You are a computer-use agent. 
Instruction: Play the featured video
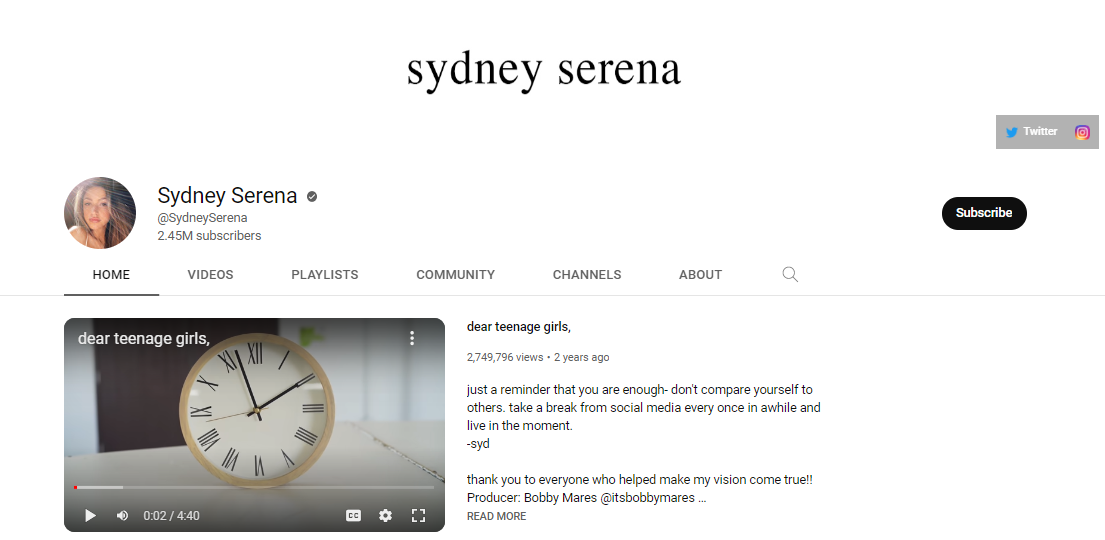(x=90, y=515)
